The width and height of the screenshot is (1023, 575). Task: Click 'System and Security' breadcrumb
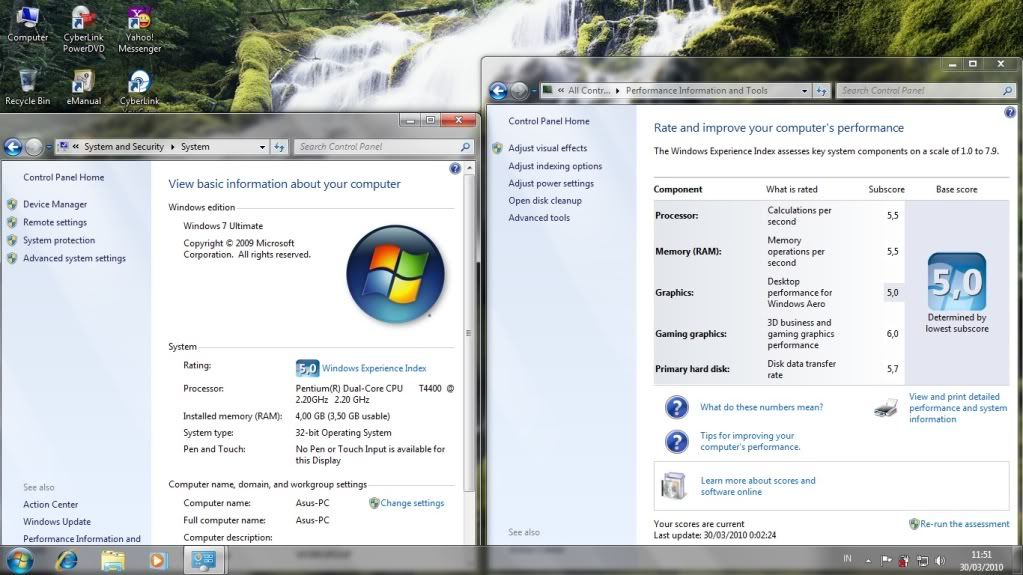[x=124, y=147]
